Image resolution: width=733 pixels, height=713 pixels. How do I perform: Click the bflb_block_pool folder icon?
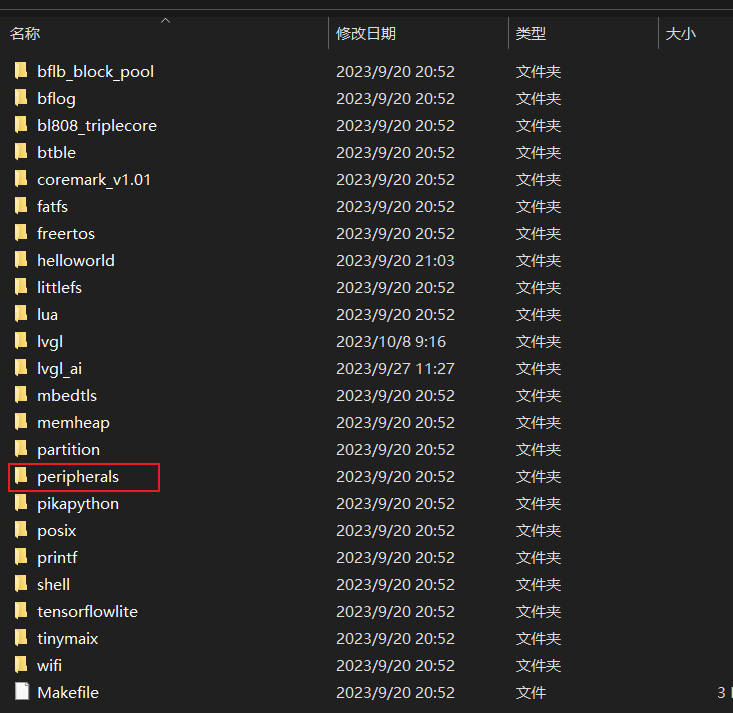(x=21, y=71)
